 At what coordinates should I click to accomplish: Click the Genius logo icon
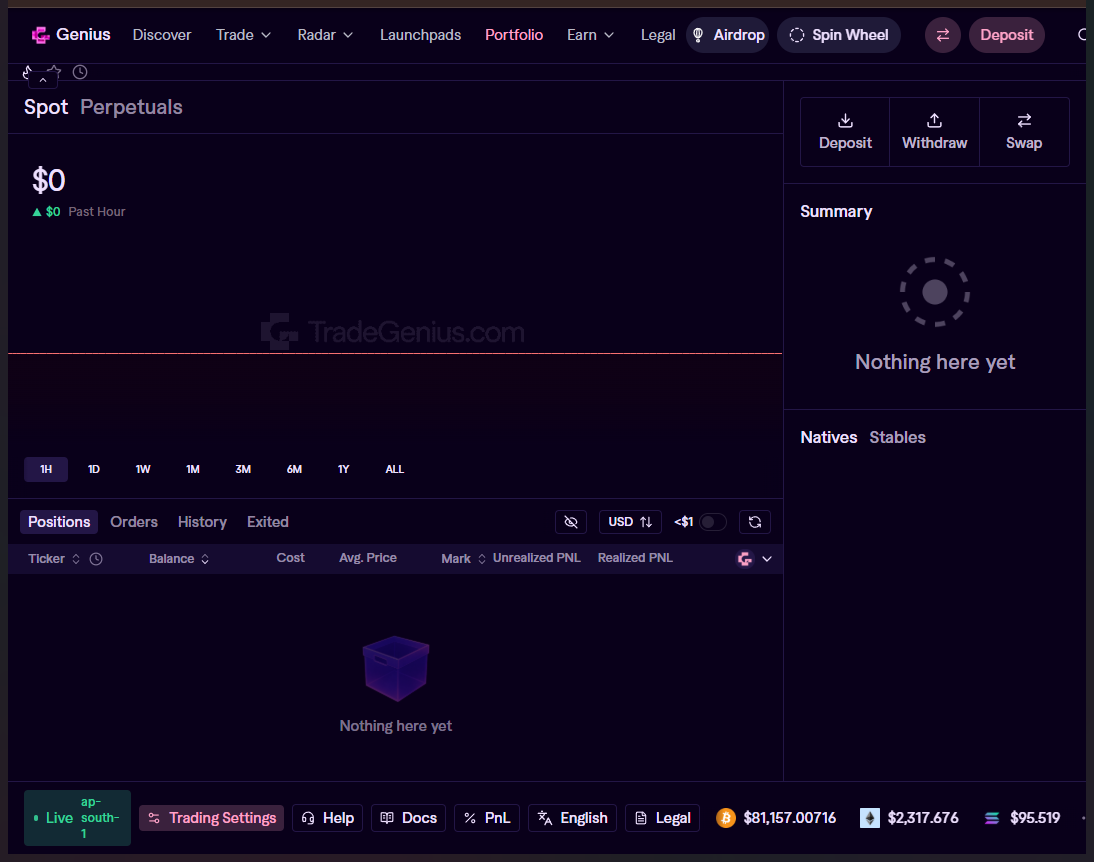pos(40,35)
